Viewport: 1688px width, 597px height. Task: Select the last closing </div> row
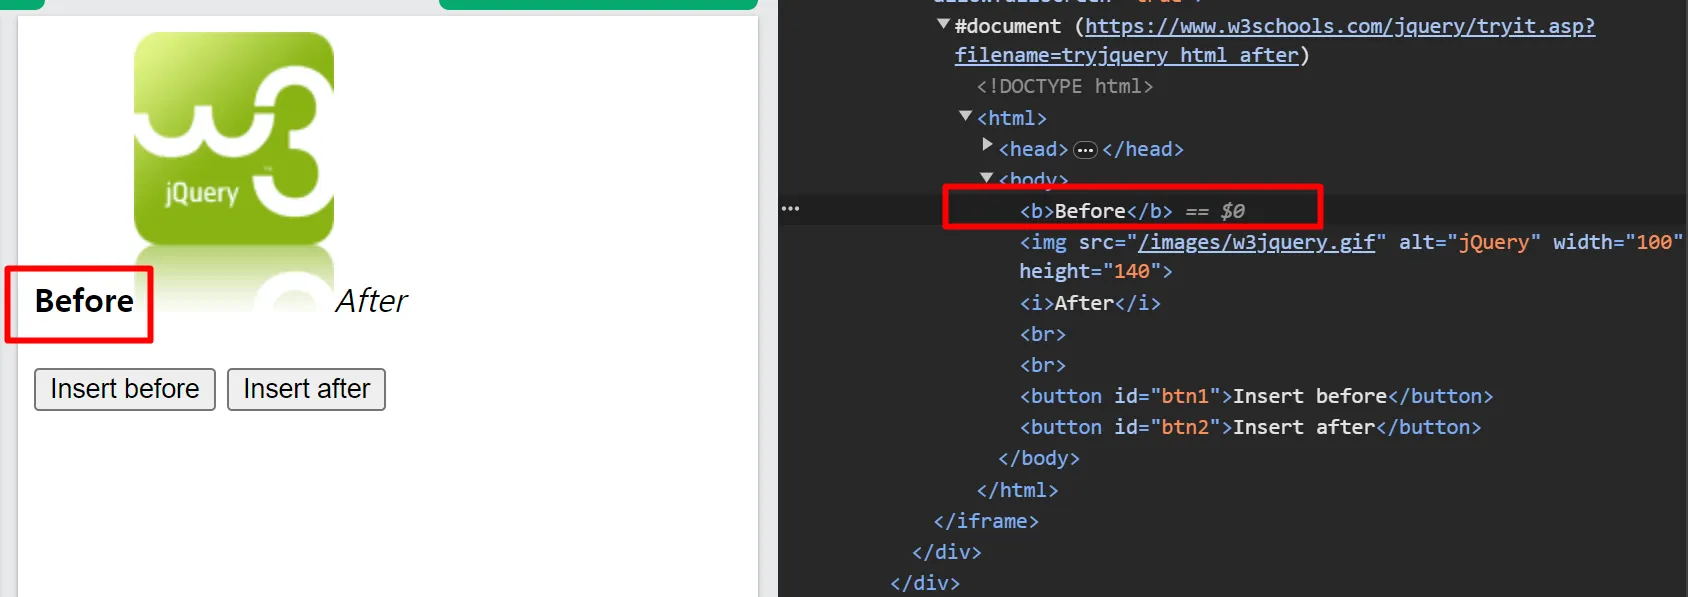925,583
